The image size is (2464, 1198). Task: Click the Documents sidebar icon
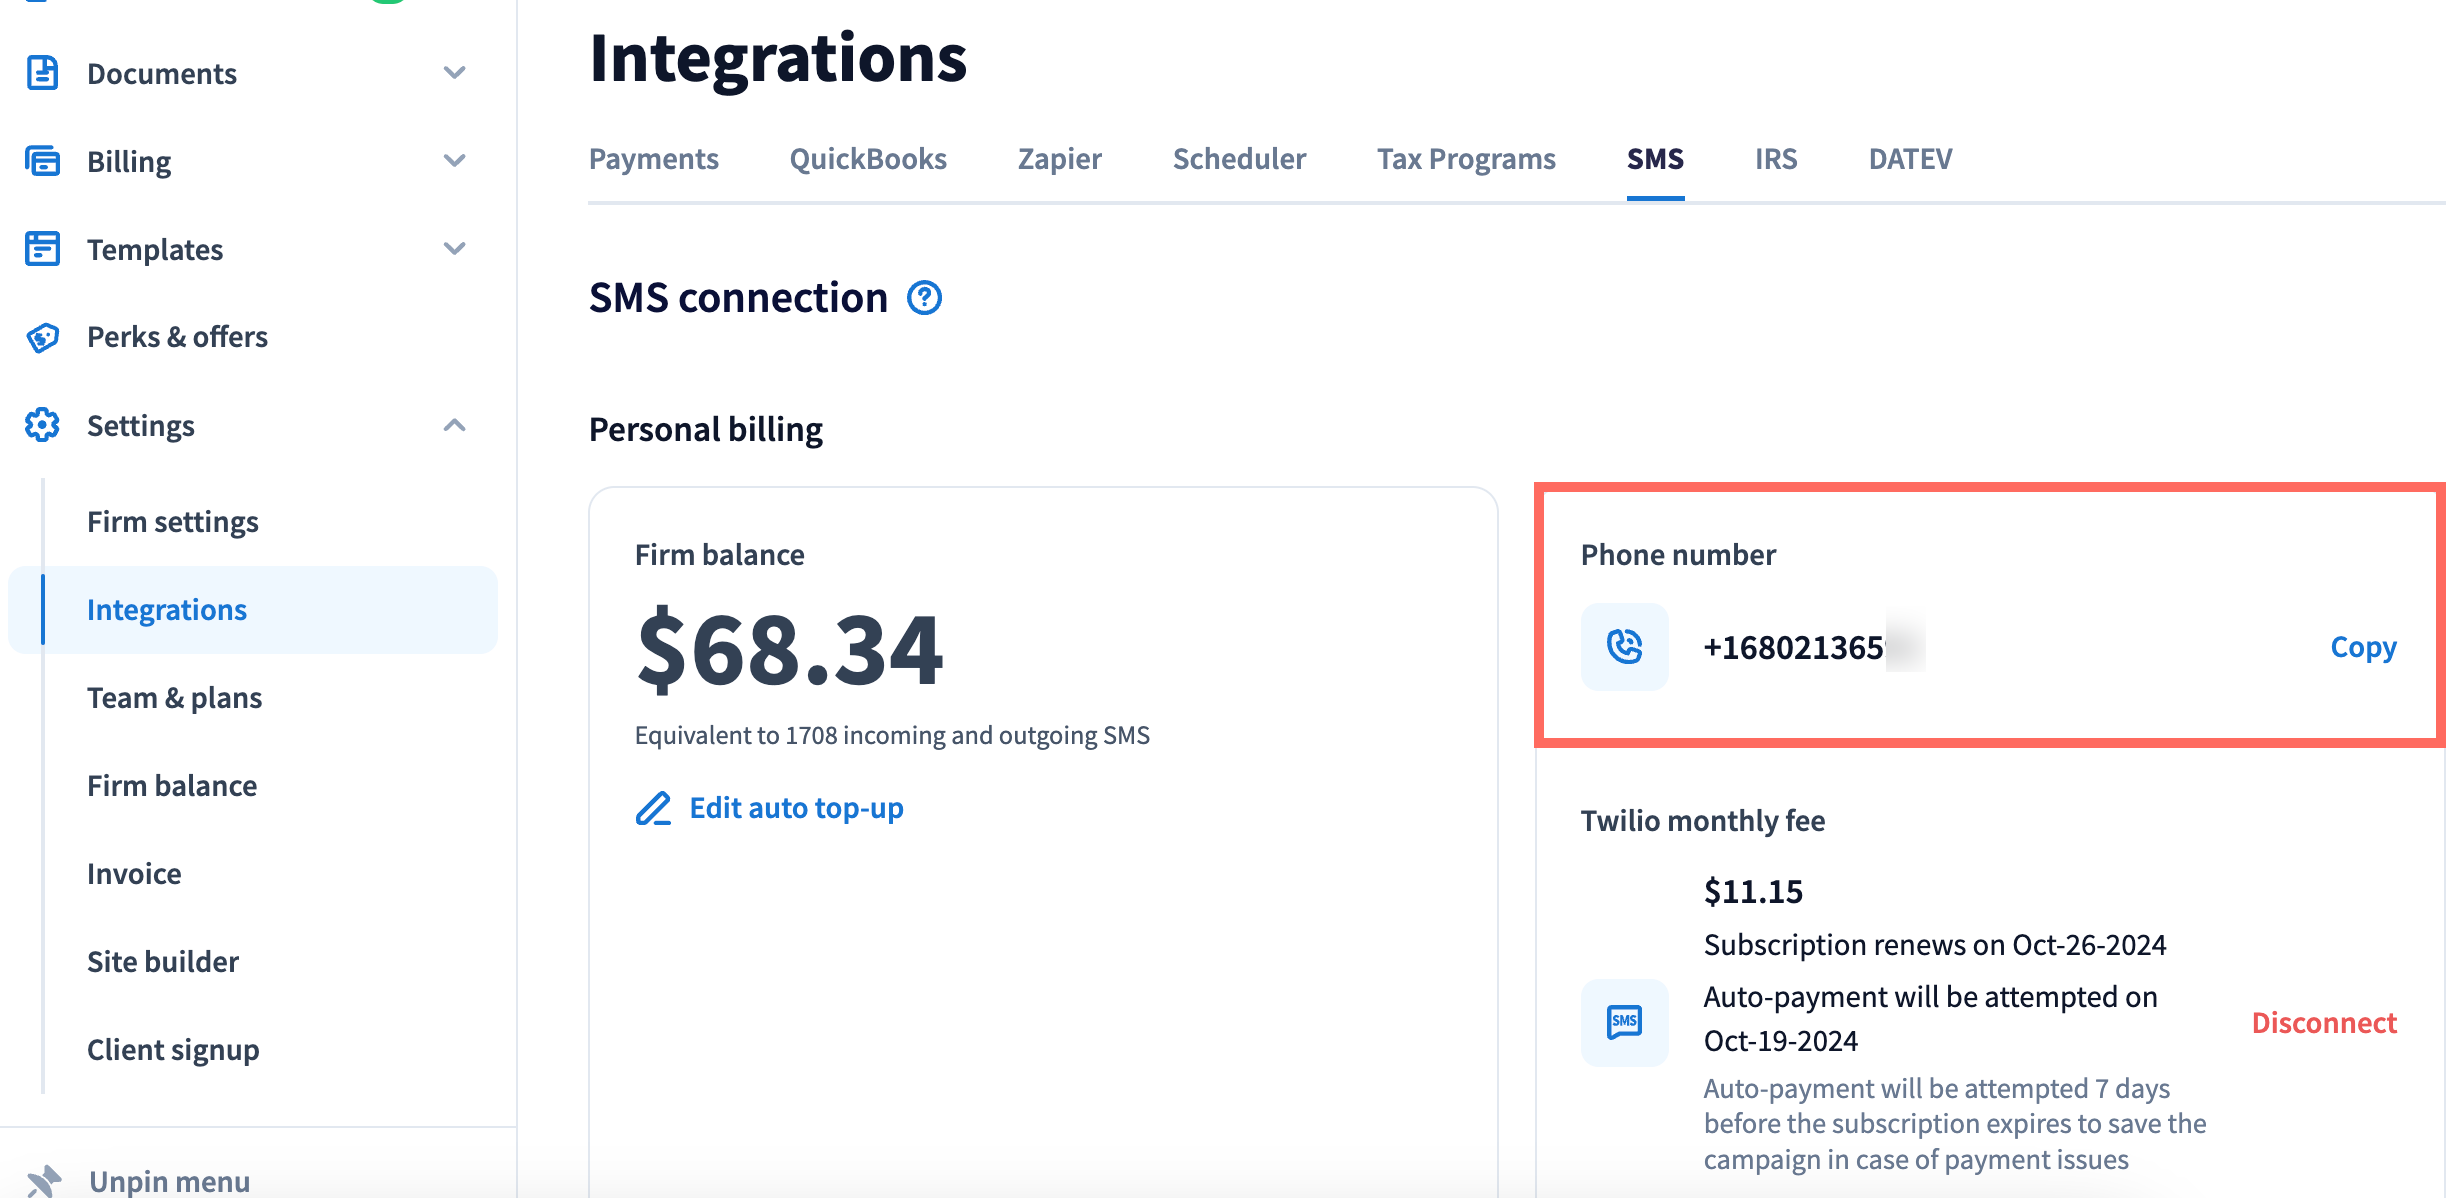42,73
